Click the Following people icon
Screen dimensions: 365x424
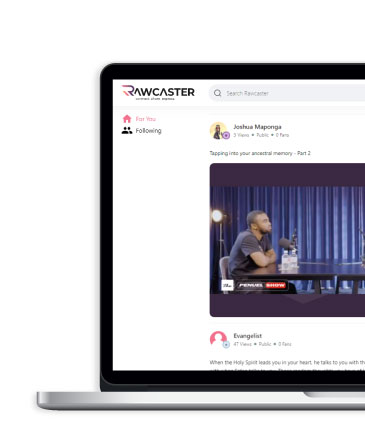coord(127,130)
